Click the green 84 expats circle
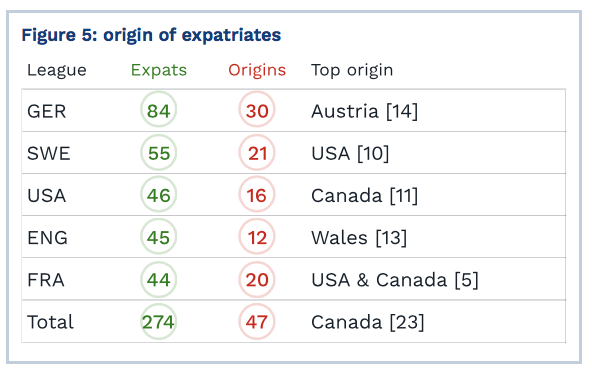This screenshot has height=372, width=592. 159,110
